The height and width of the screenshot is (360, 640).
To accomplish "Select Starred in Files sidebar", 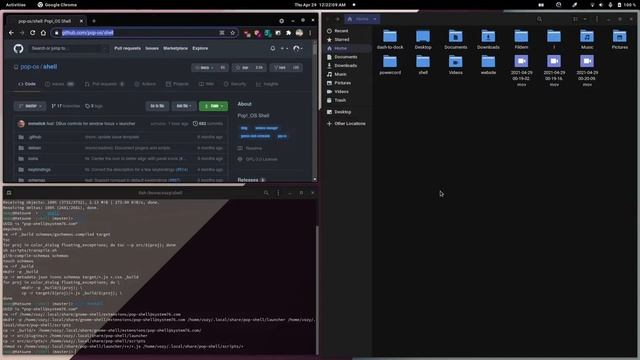I will coord(342,40).
